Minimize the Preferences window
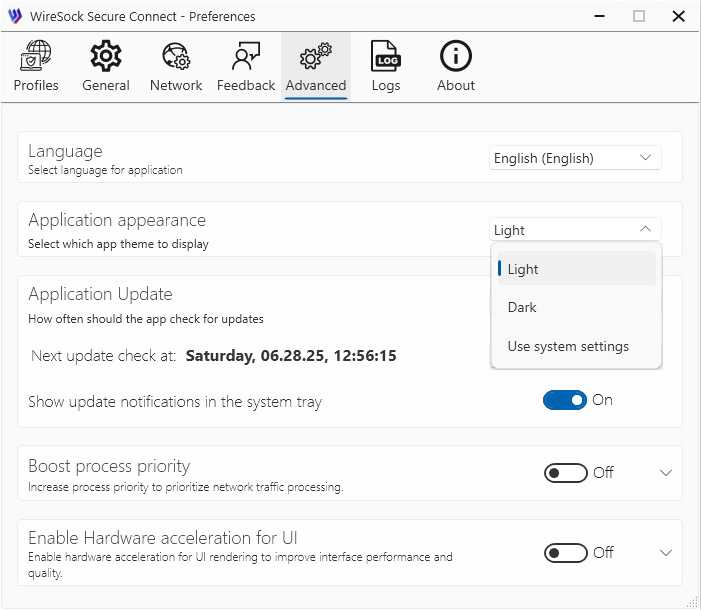 [599, 16]
